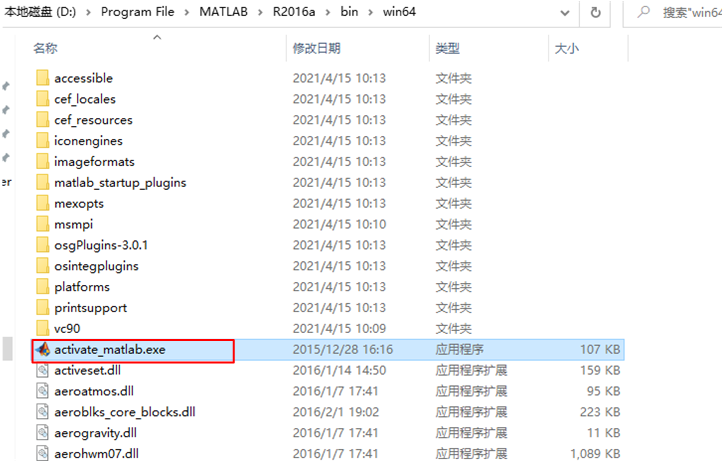Sort by the 修改日期 column header
Screen dimensions: 725x462
pos(316,48)
